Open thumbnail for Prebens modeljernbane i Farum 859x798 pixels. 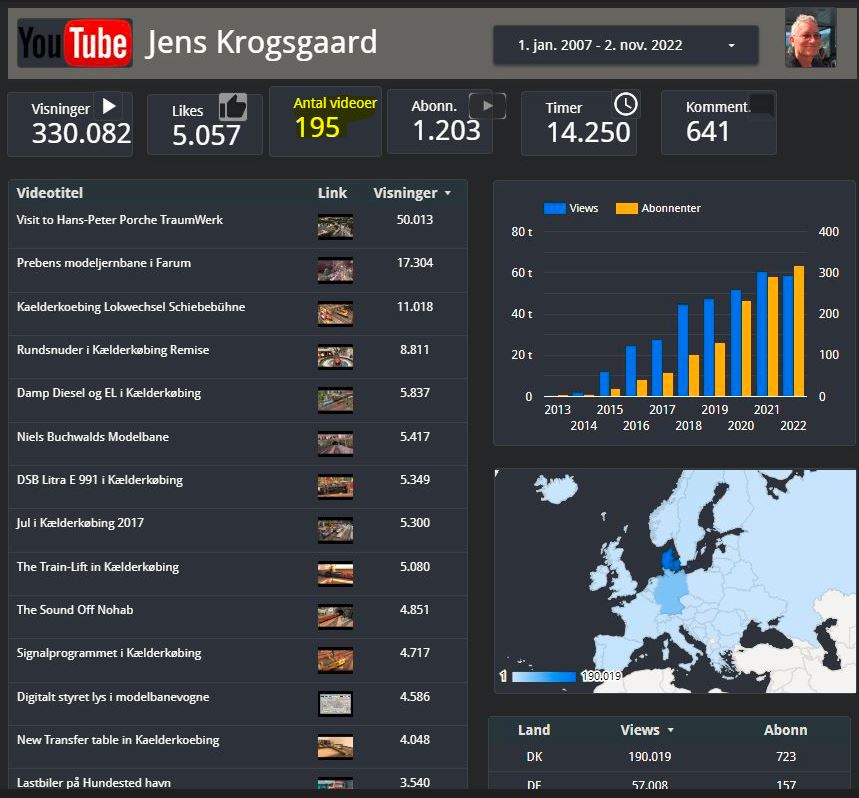335,270
